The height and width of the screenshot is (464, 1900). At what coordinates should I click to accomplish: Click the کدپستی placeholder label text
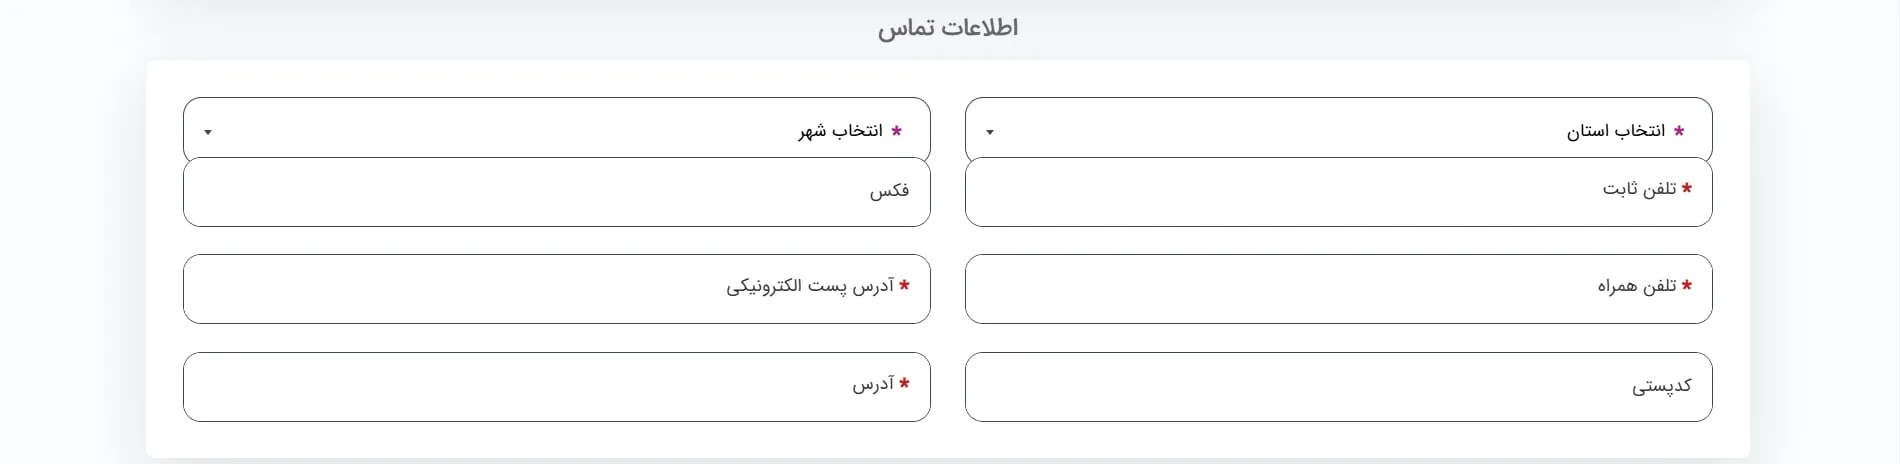point(1662,386)
